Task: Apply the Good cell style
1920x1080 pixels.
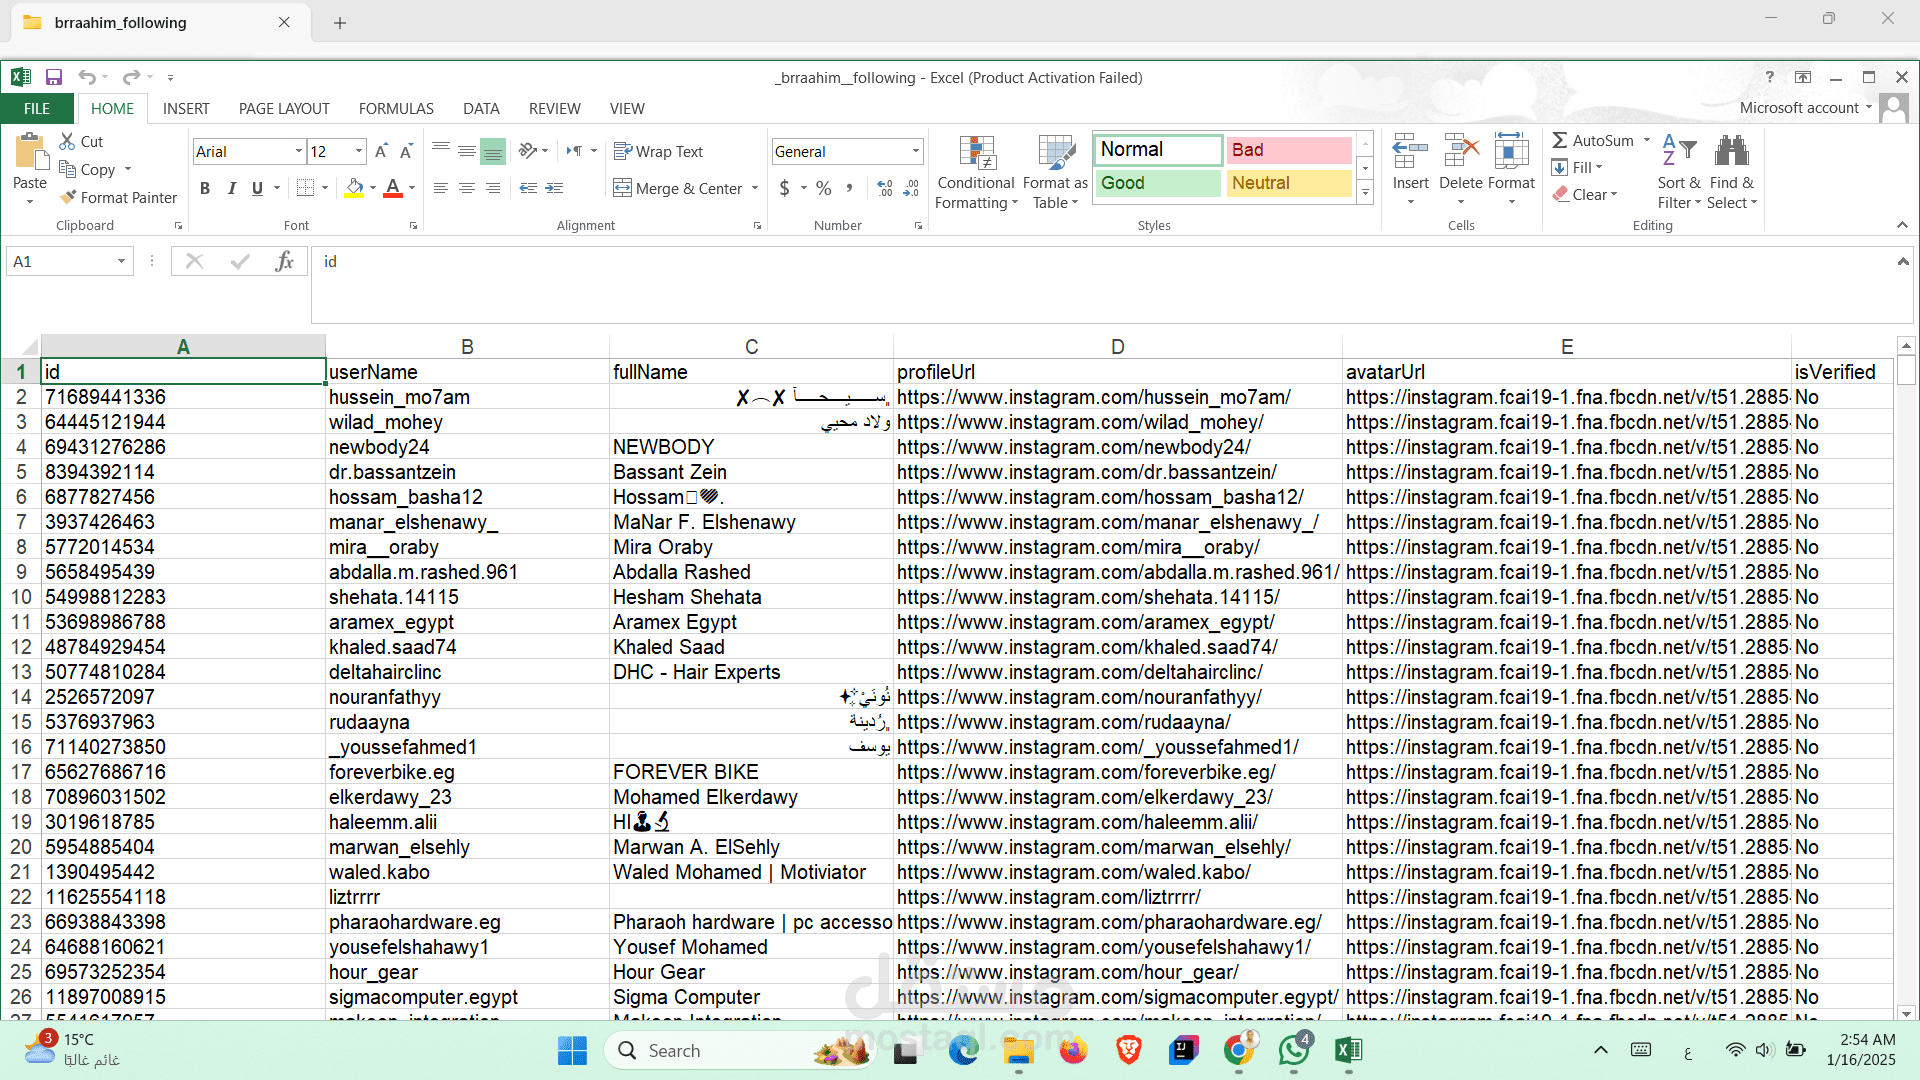Action: (x=1157, y=183)
